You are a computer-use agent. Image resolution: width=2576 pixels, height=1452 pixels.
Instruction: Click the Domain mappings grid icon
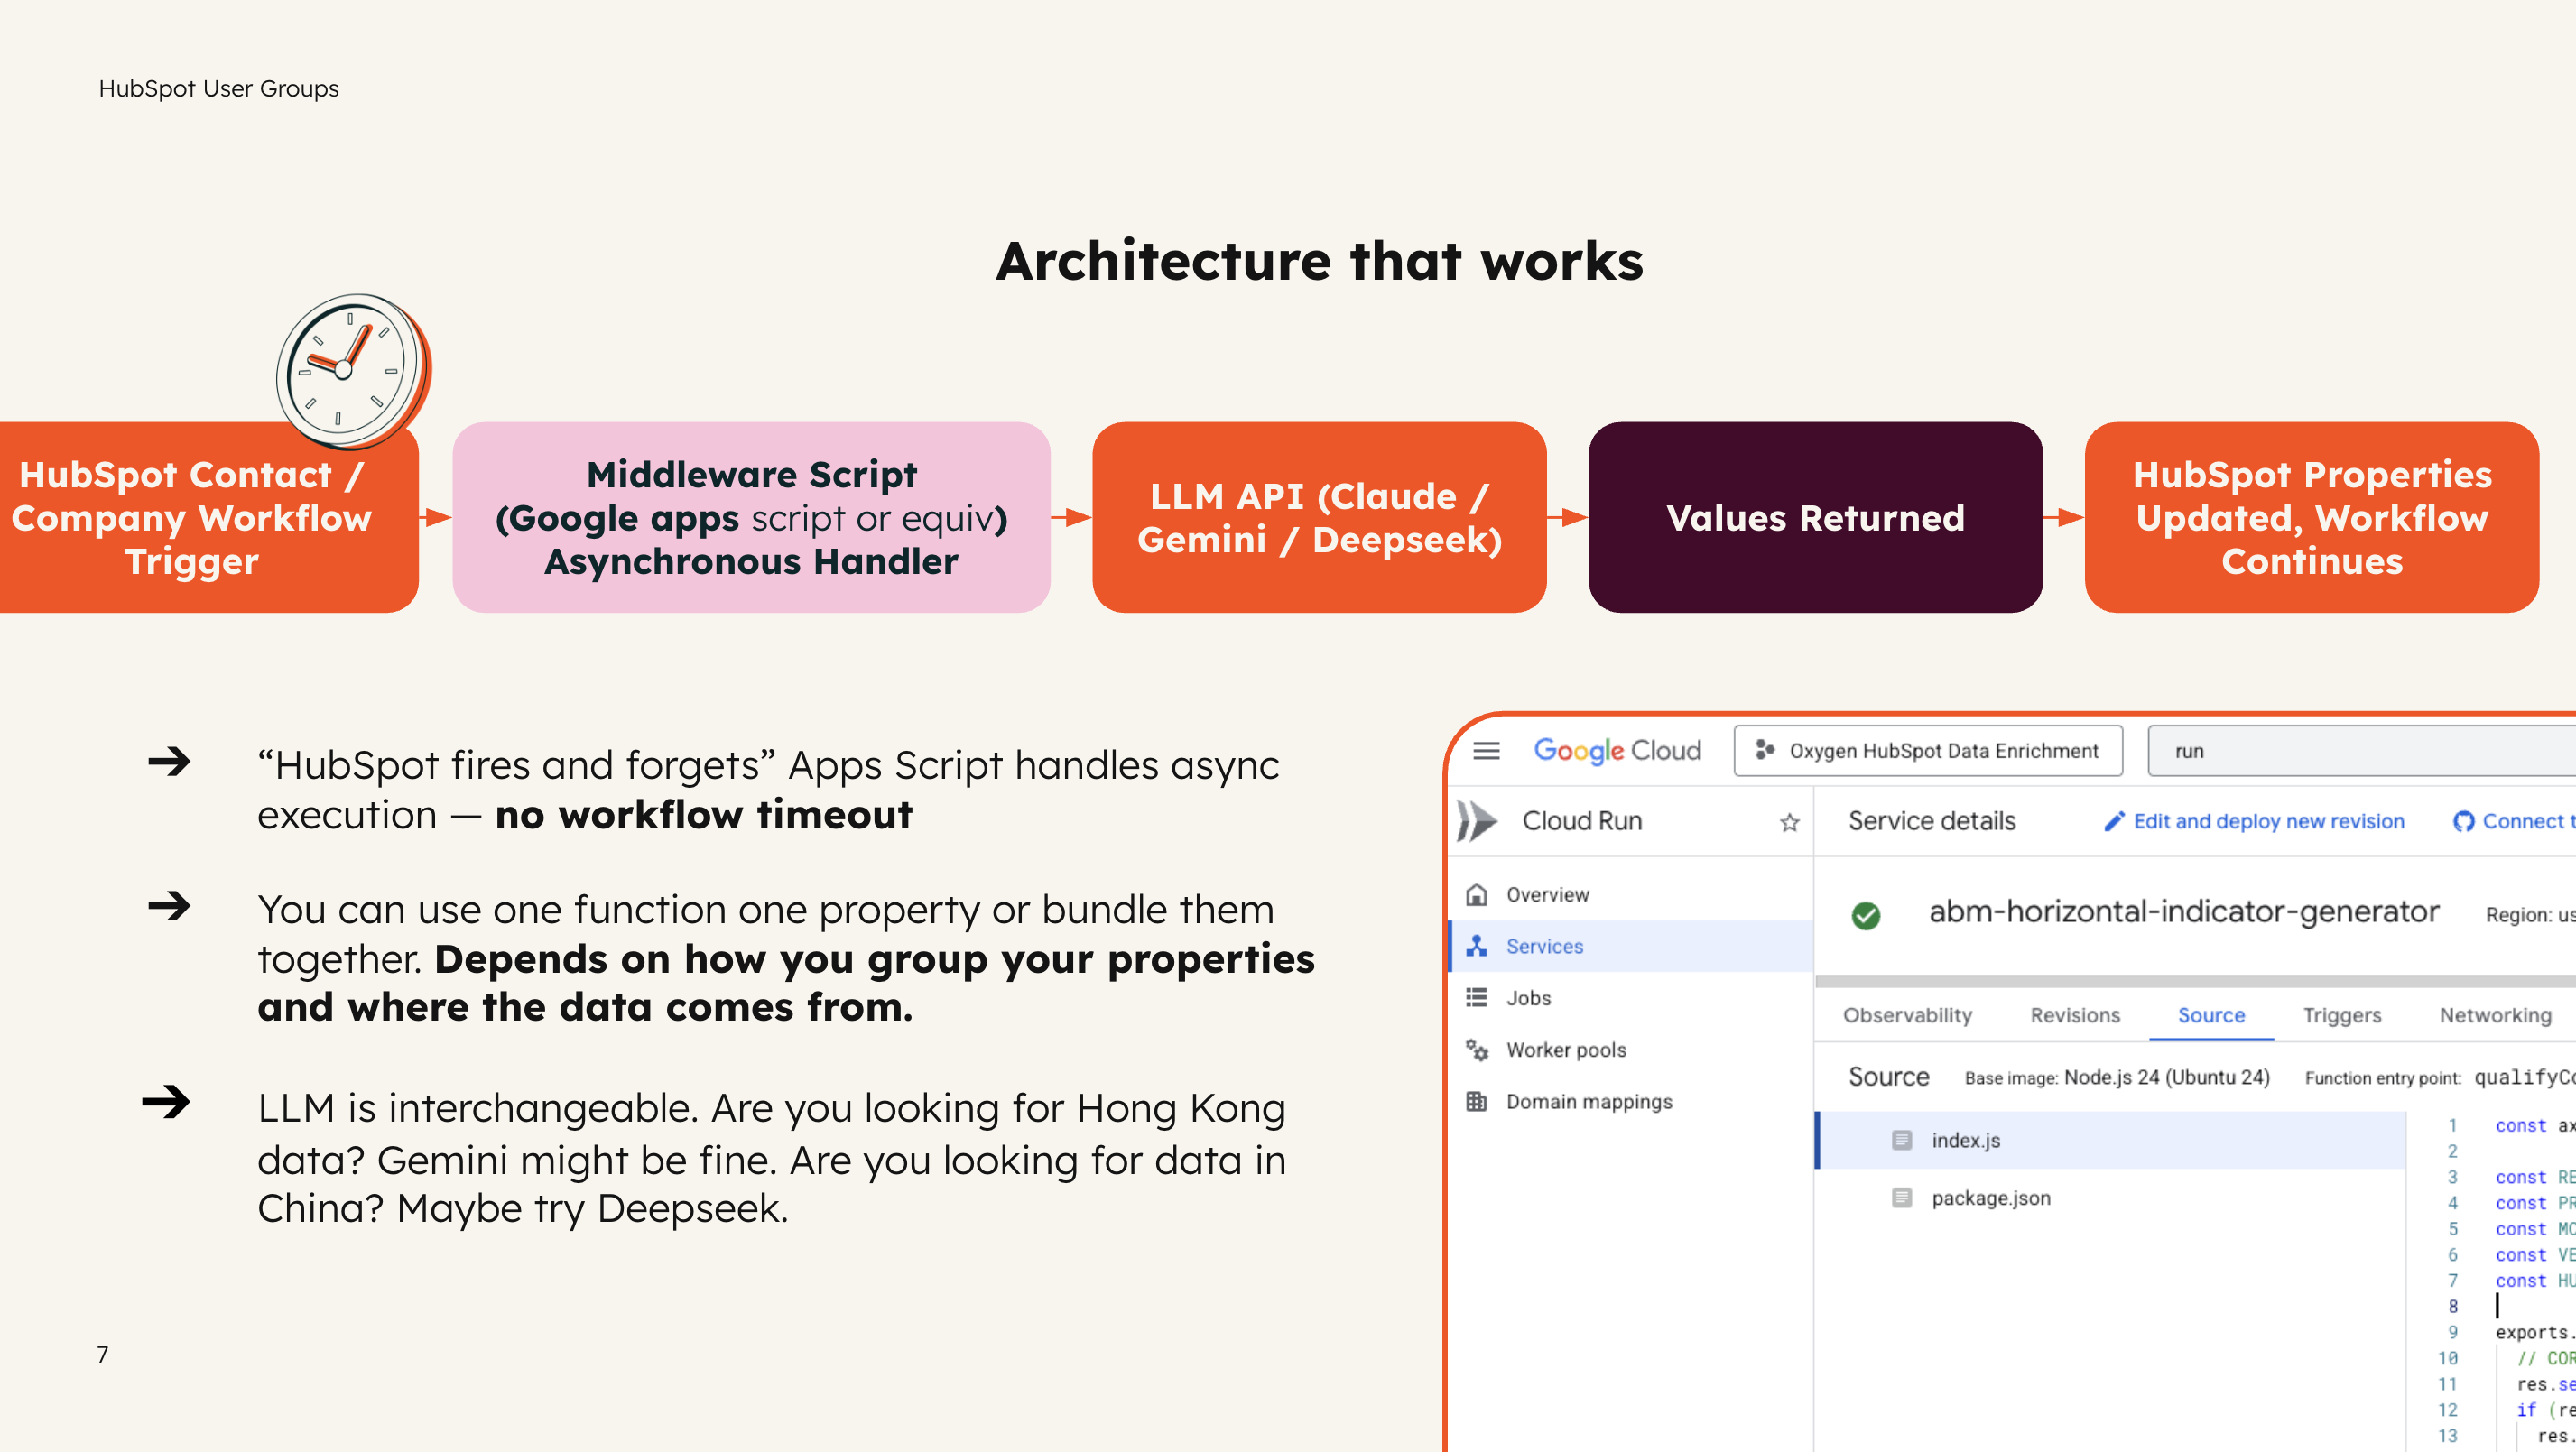click(x=1476, y=1101)
